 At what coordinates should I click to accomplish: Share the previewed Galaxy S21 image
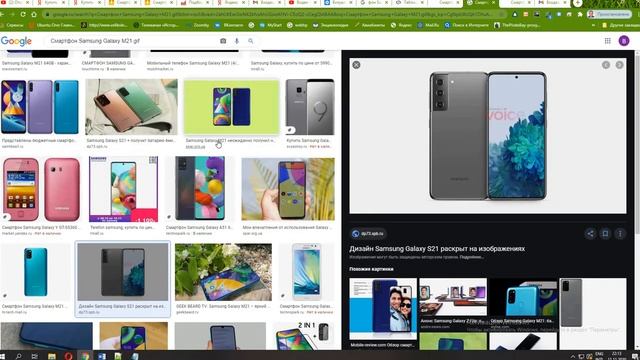click(590, 233)
